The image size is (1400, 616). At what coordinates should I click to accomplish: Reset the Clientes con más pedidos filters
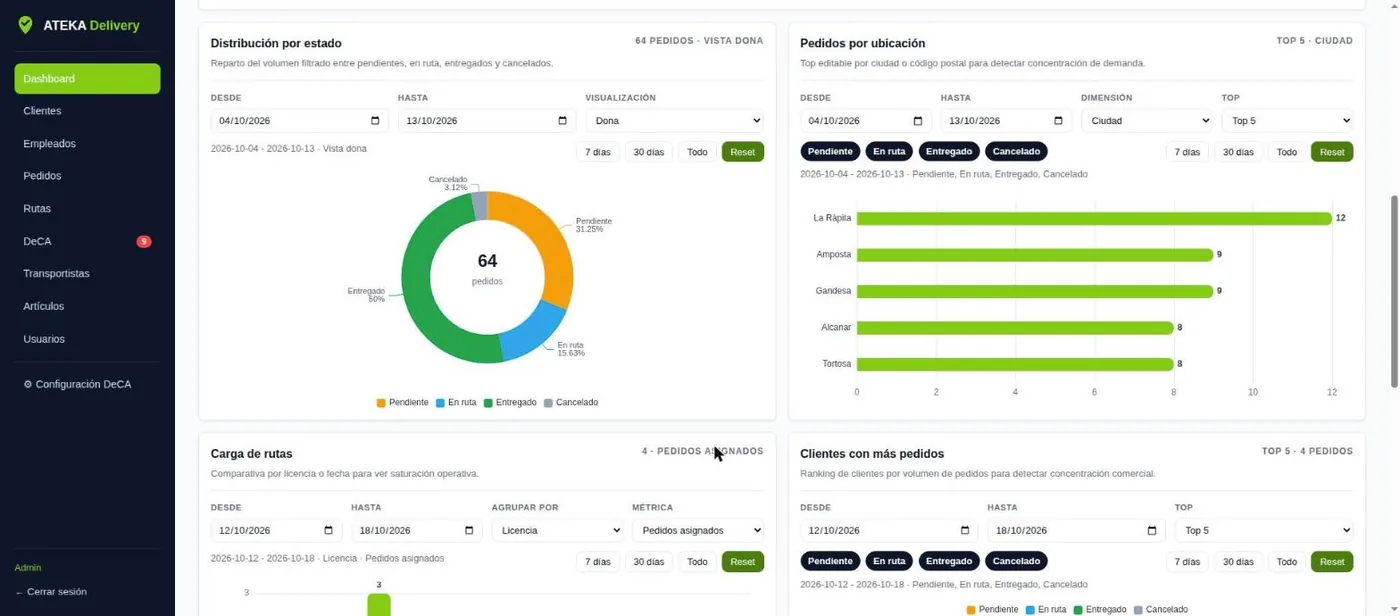coord(1332,562)
